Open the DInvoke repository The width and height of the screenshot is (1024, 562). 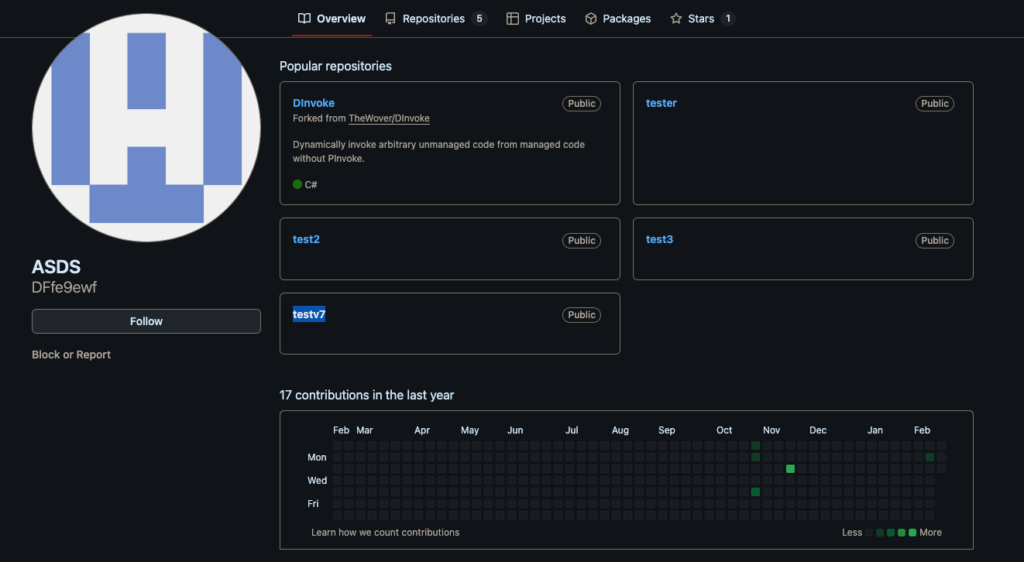tap(313, 103)
